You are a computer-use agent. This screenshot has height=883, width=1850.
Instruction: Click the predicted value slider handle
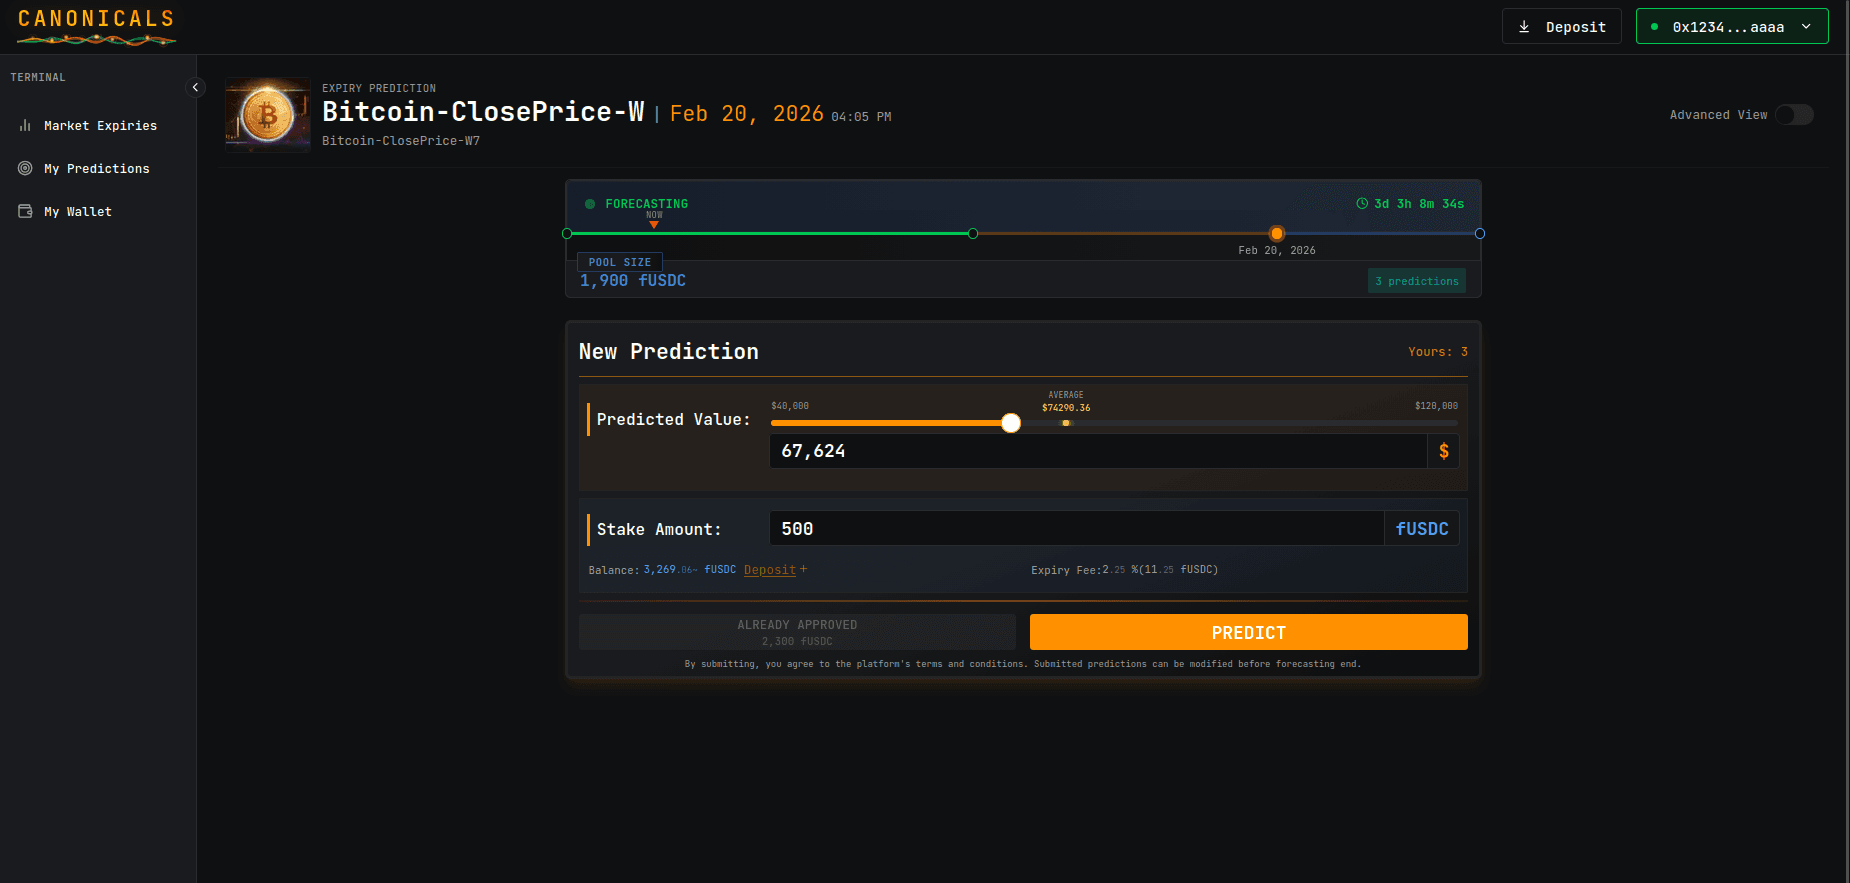tap(1011, 423)
